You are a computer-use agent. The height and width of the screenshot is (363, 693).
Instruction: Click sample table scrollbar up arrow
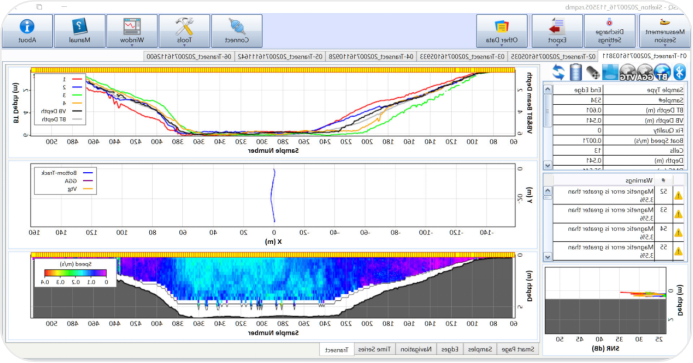[548, 90]
